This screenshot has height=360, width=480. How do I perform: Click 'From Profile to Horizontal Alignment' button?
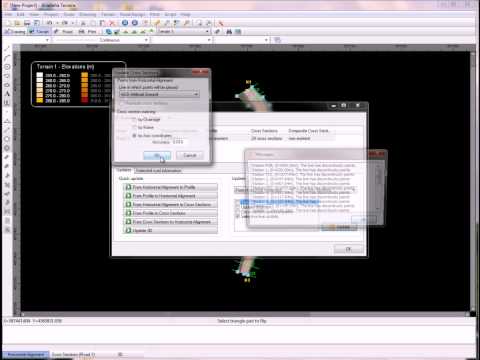click(170, 196)
